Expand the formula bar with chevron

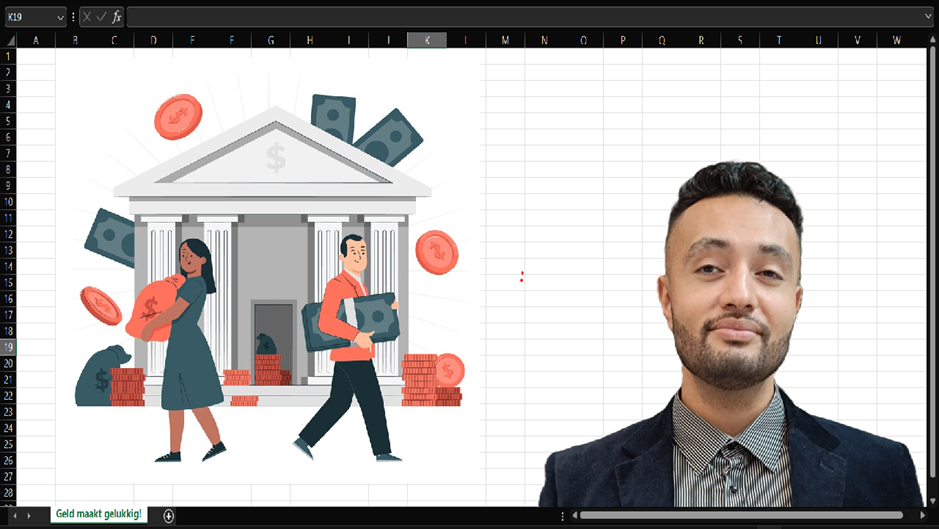pos(928,17)
